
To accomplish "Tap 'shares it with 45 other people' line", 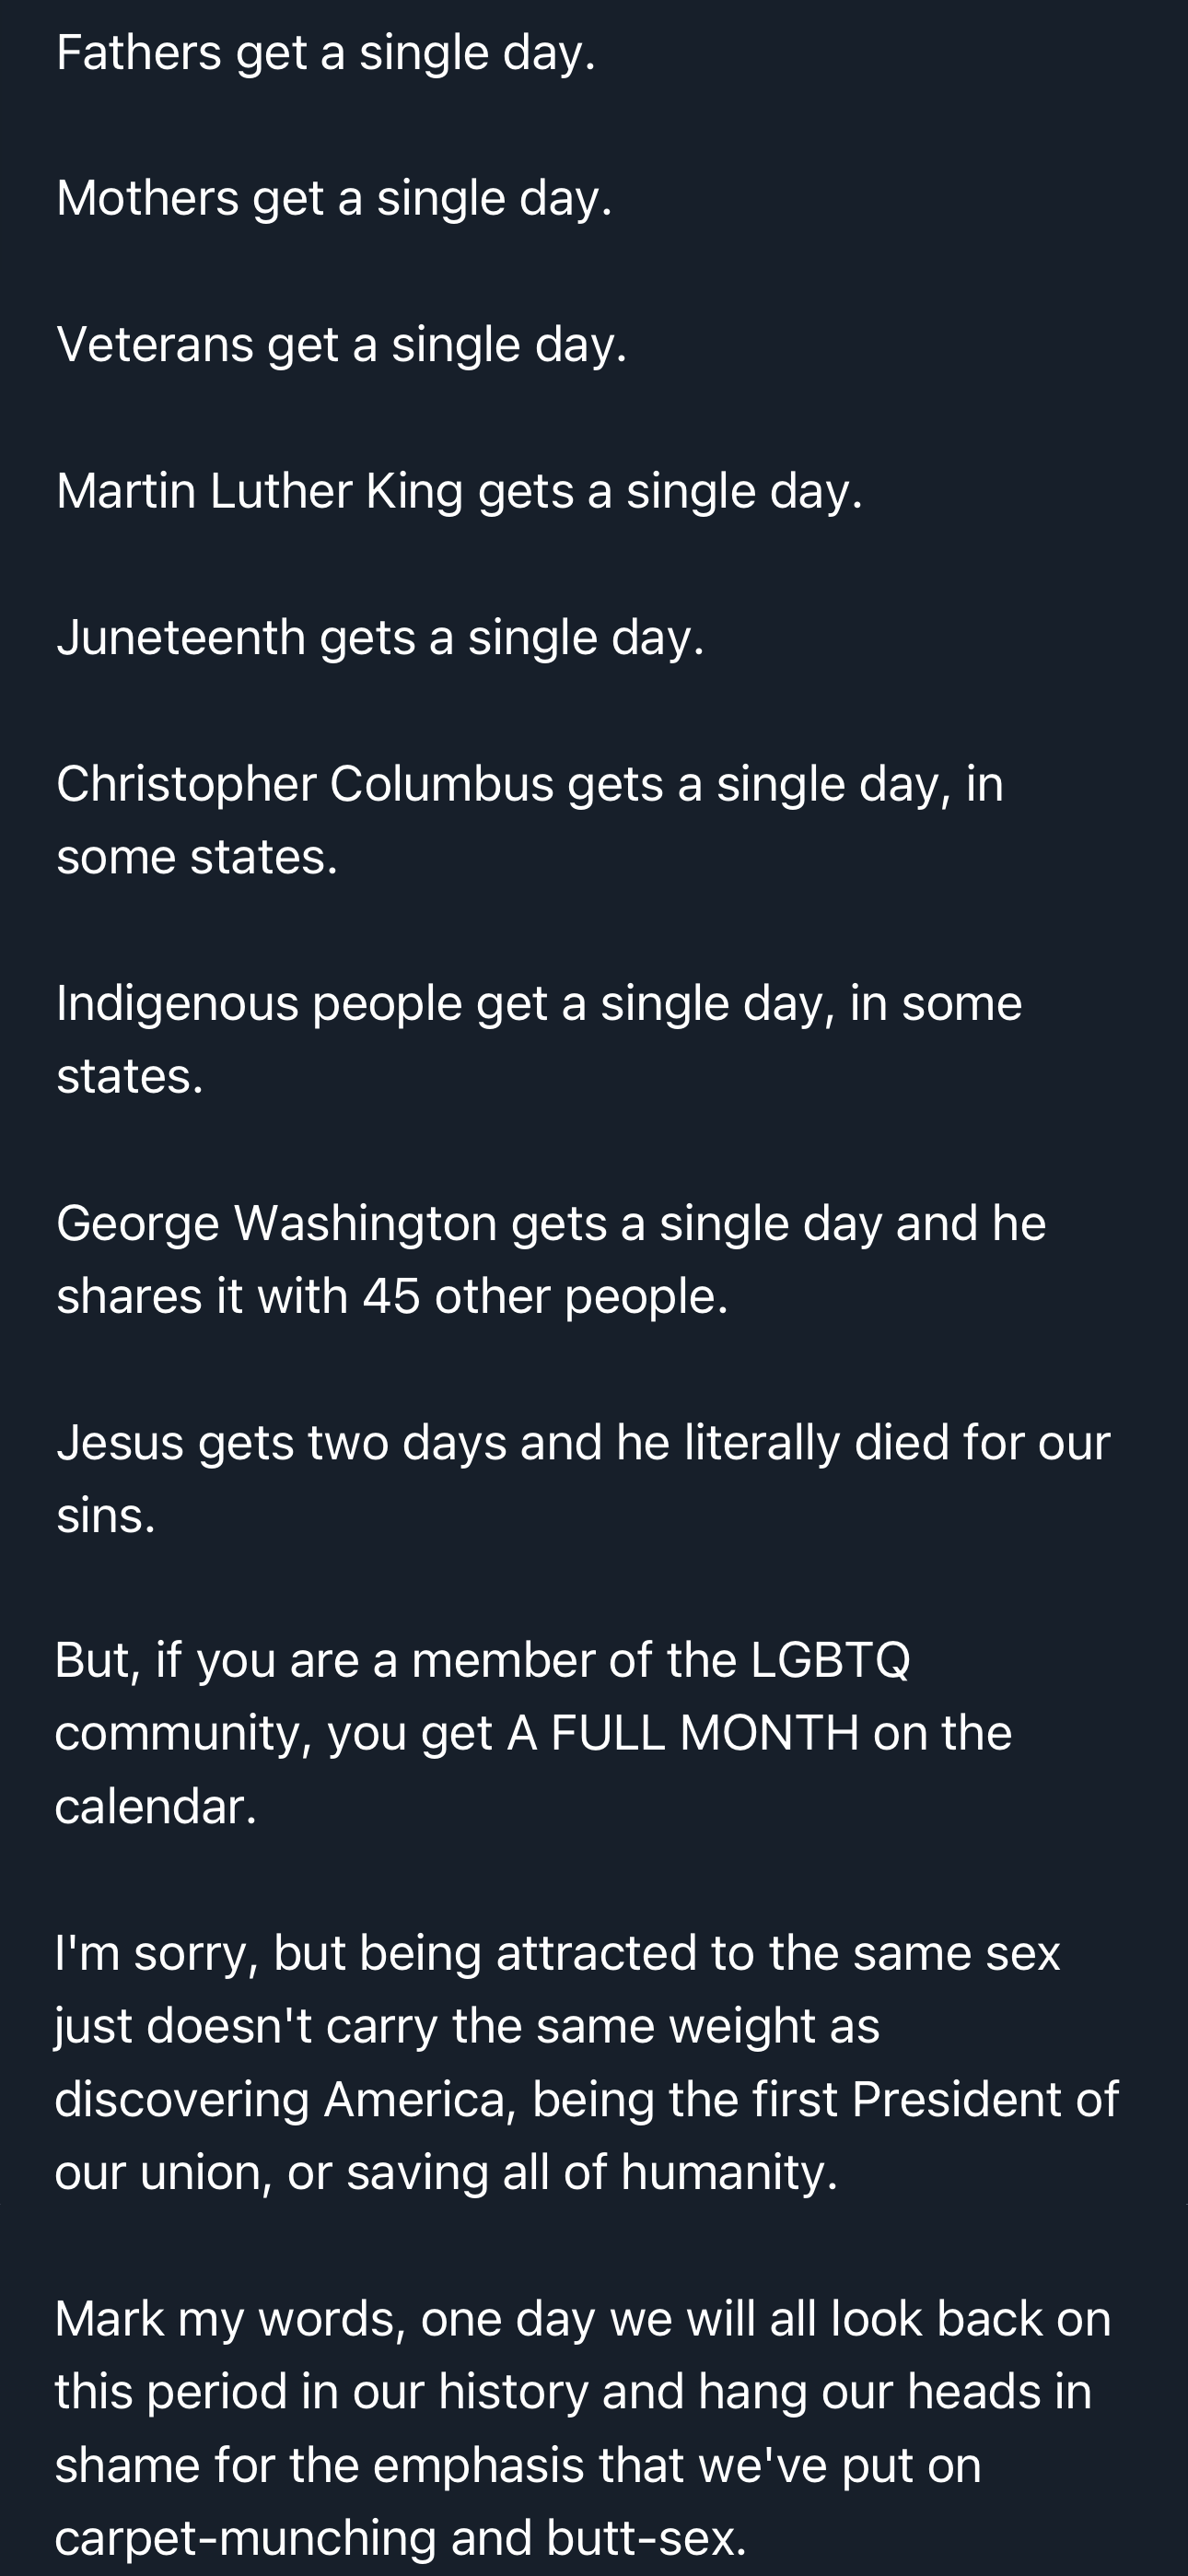I will pos(392,1297).
